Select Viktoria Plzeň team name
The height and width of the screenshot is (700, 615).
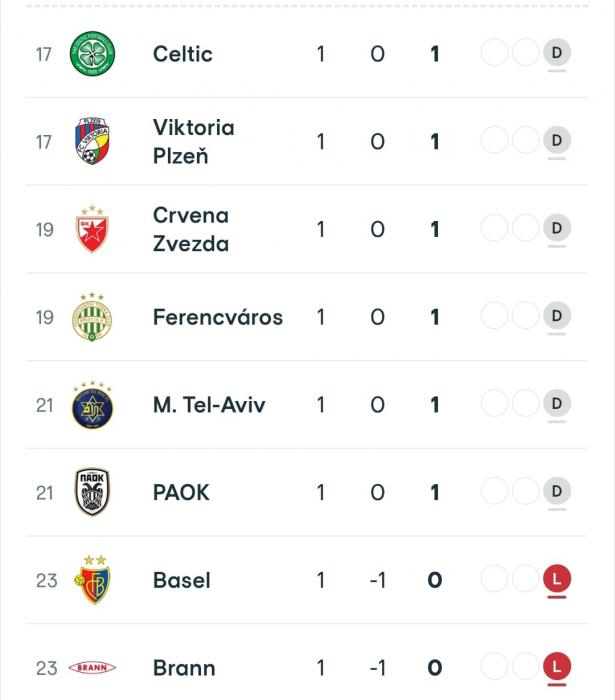tap(194, 142)
